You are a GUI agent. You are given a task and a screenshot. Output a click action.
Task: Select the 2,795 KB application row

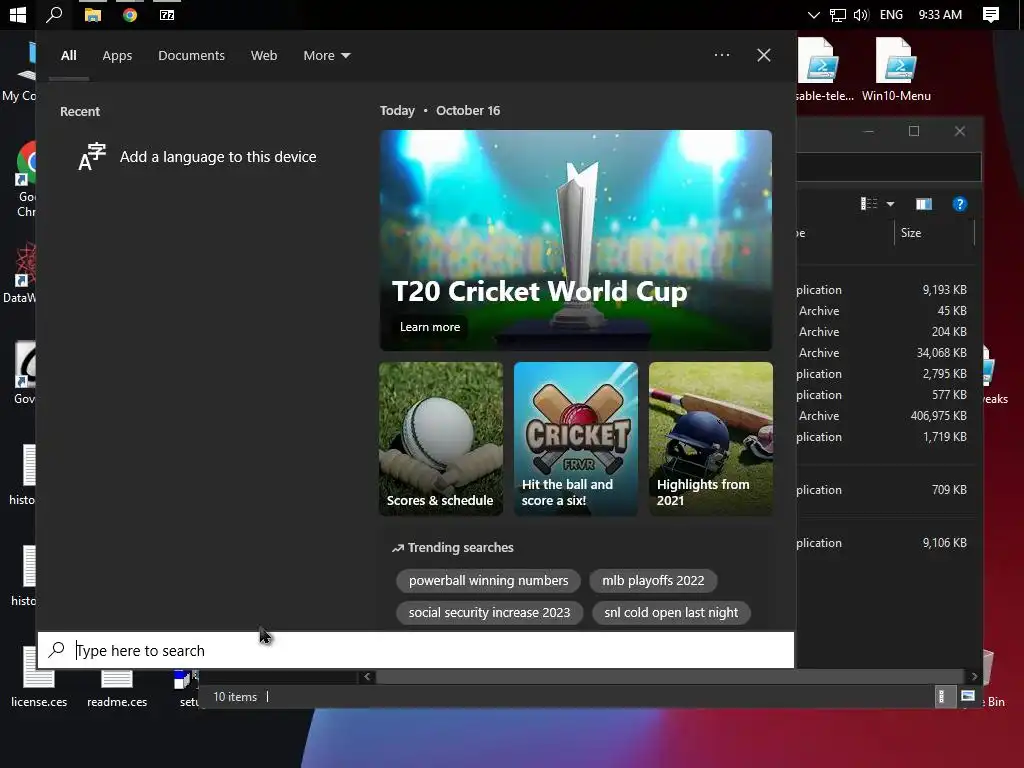(x=884, y=374)
